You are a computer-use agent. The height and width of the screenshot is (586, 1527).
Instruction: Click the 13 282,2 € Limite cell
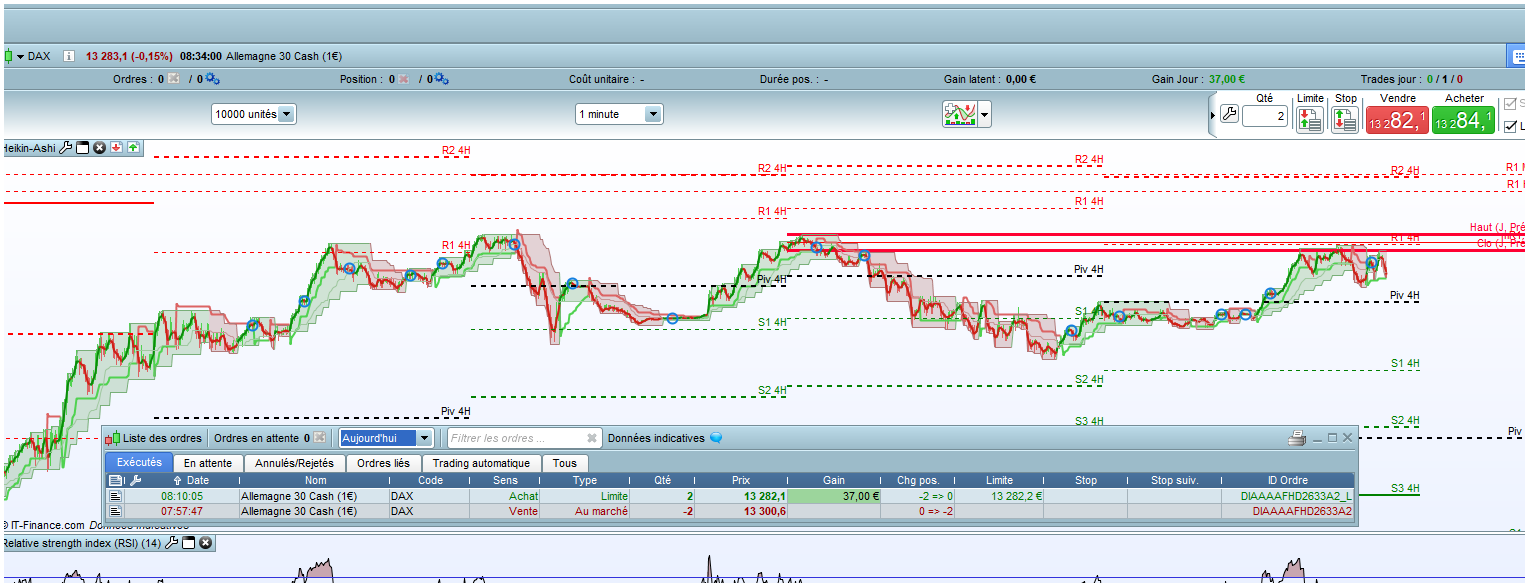point(1000,496)
